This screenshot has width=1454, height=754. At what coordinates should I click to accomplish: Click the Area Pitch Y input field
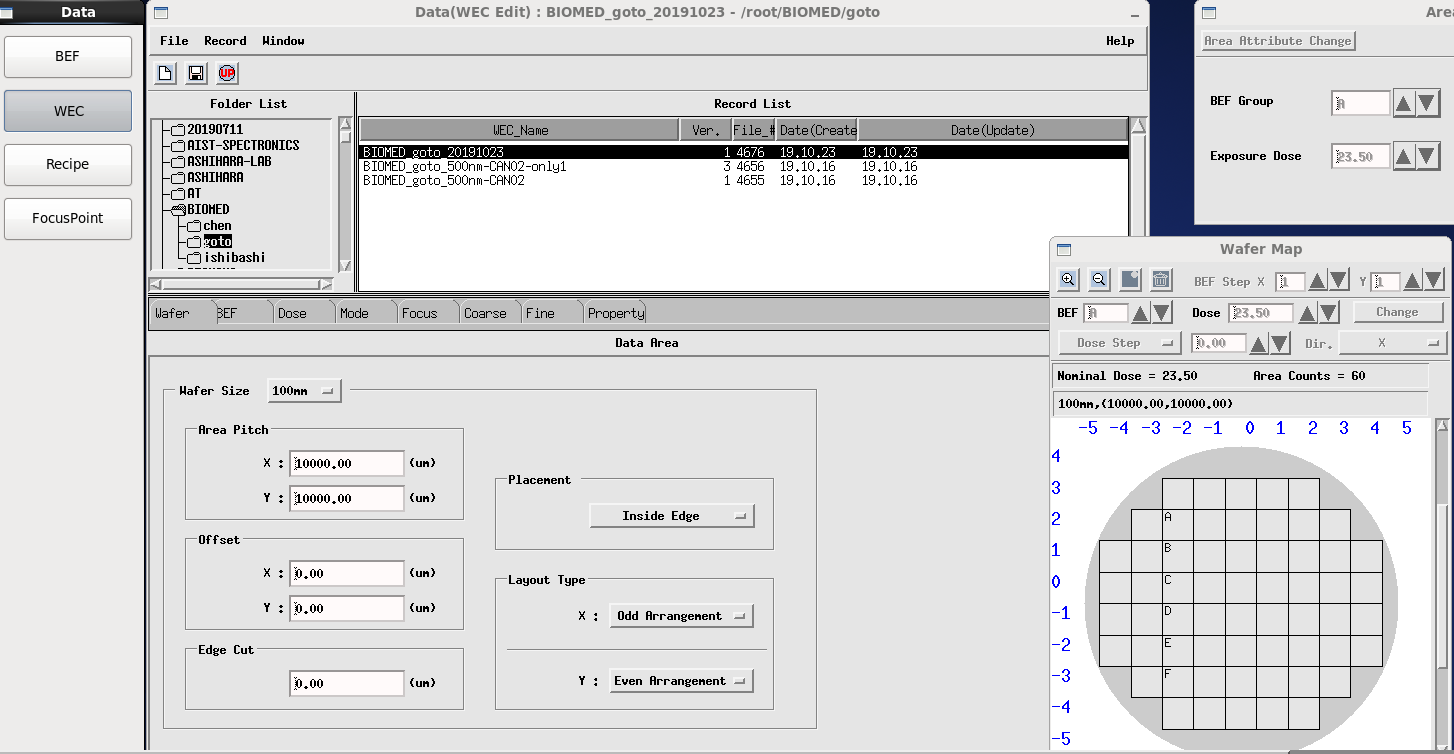pyautogui.click(x=347, y=498)
